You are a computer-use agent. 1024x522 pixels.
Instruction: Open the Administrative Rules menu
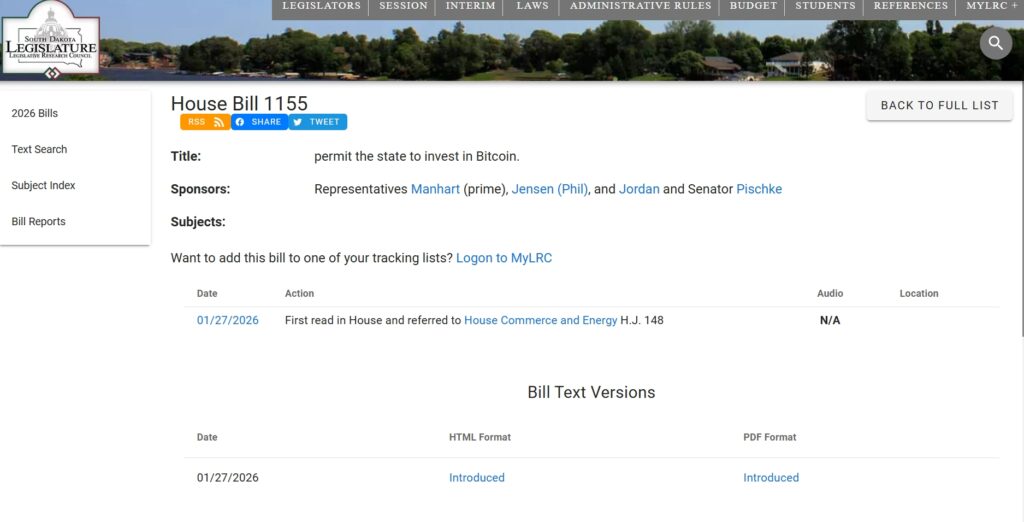640,7
